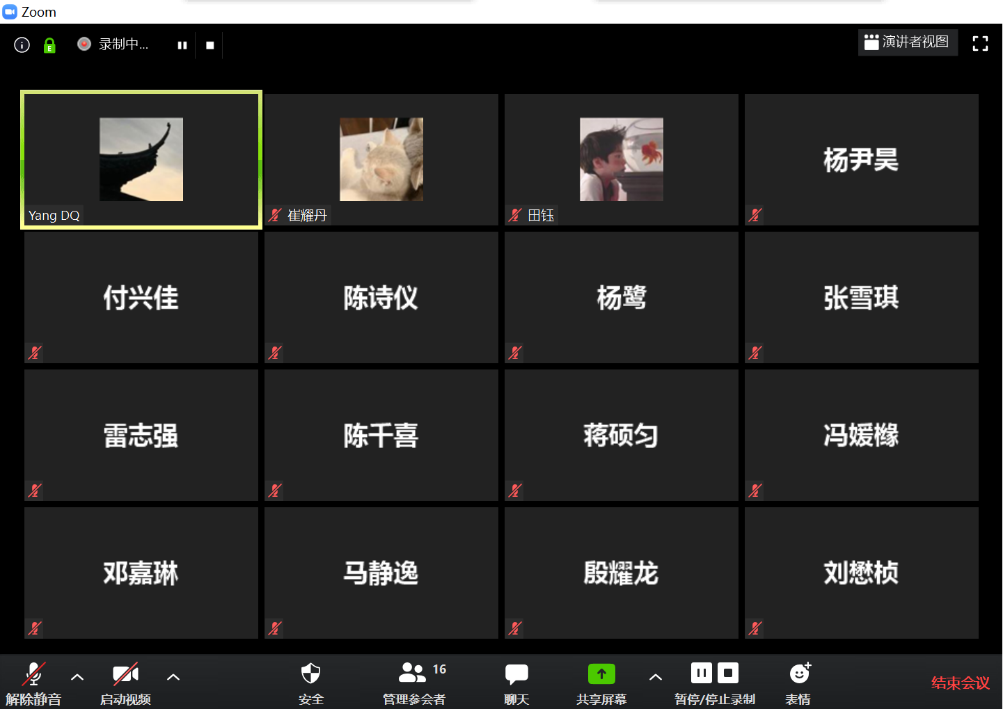Open the 安全 security shield icon
Viewport: 1003px width, 709px height.
pyautogui.click(x=311, y=674)
